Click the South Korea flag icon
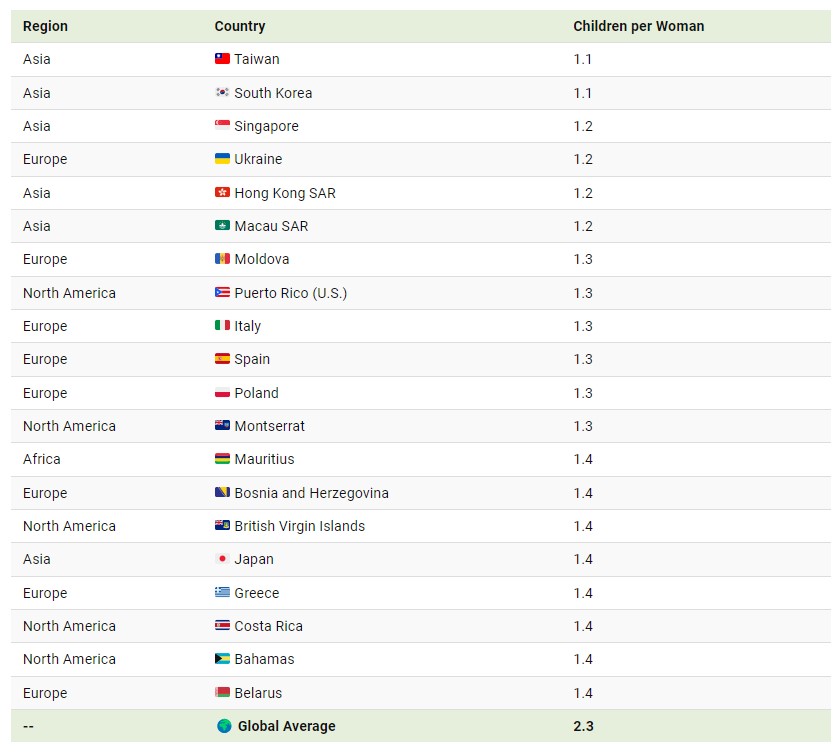 pos(222,92)
